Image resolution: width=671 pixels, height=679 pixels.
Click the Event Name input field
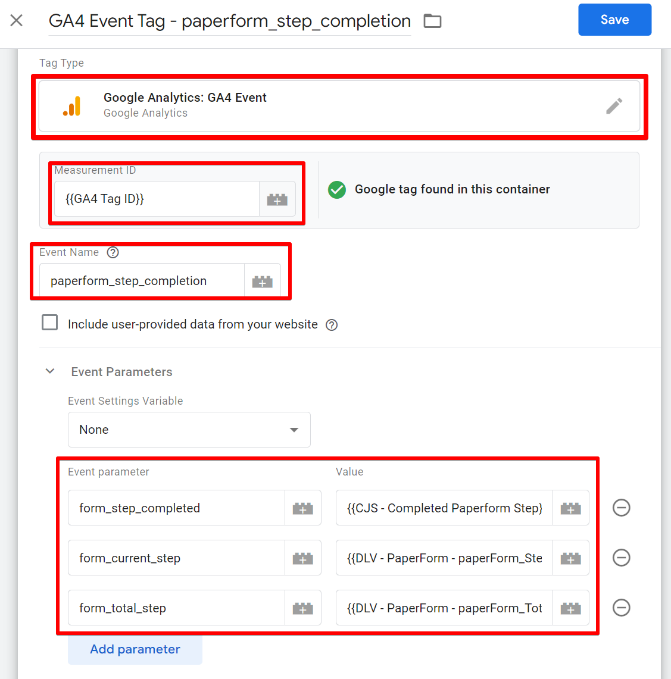[142, 281]
